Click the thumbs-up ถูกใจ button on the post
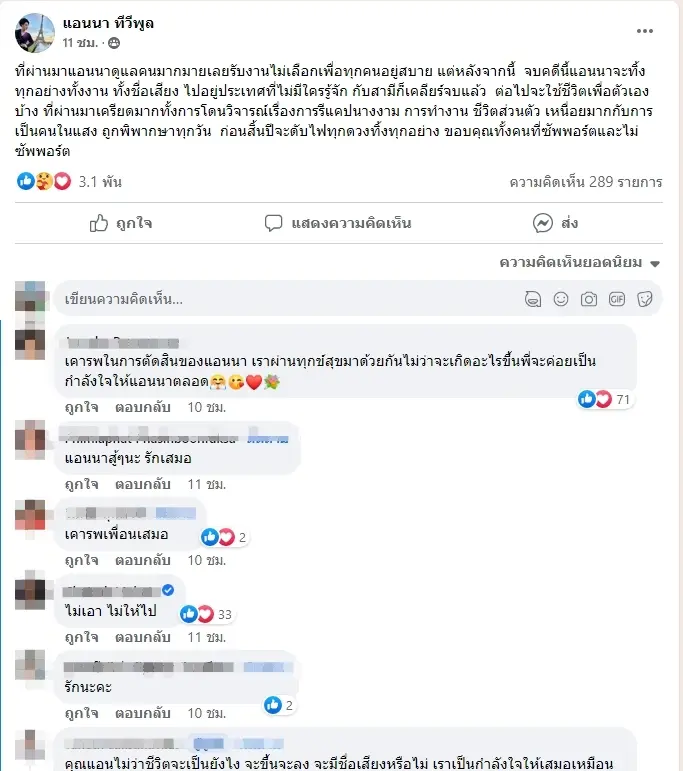The height and width of the screenshot is (771, 683). 121,223
